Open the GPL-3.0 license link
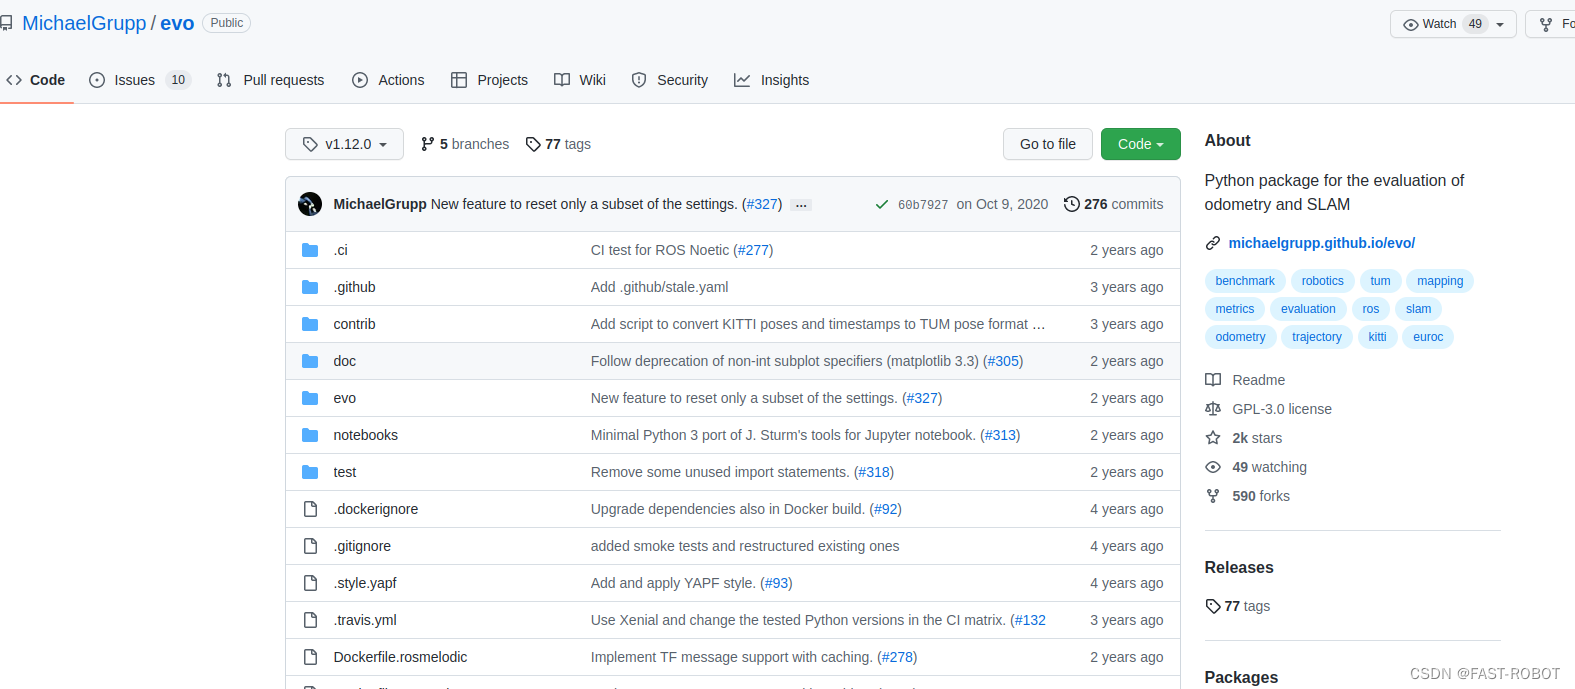This screenshot has height=689, width=1575. (1282, 409)
